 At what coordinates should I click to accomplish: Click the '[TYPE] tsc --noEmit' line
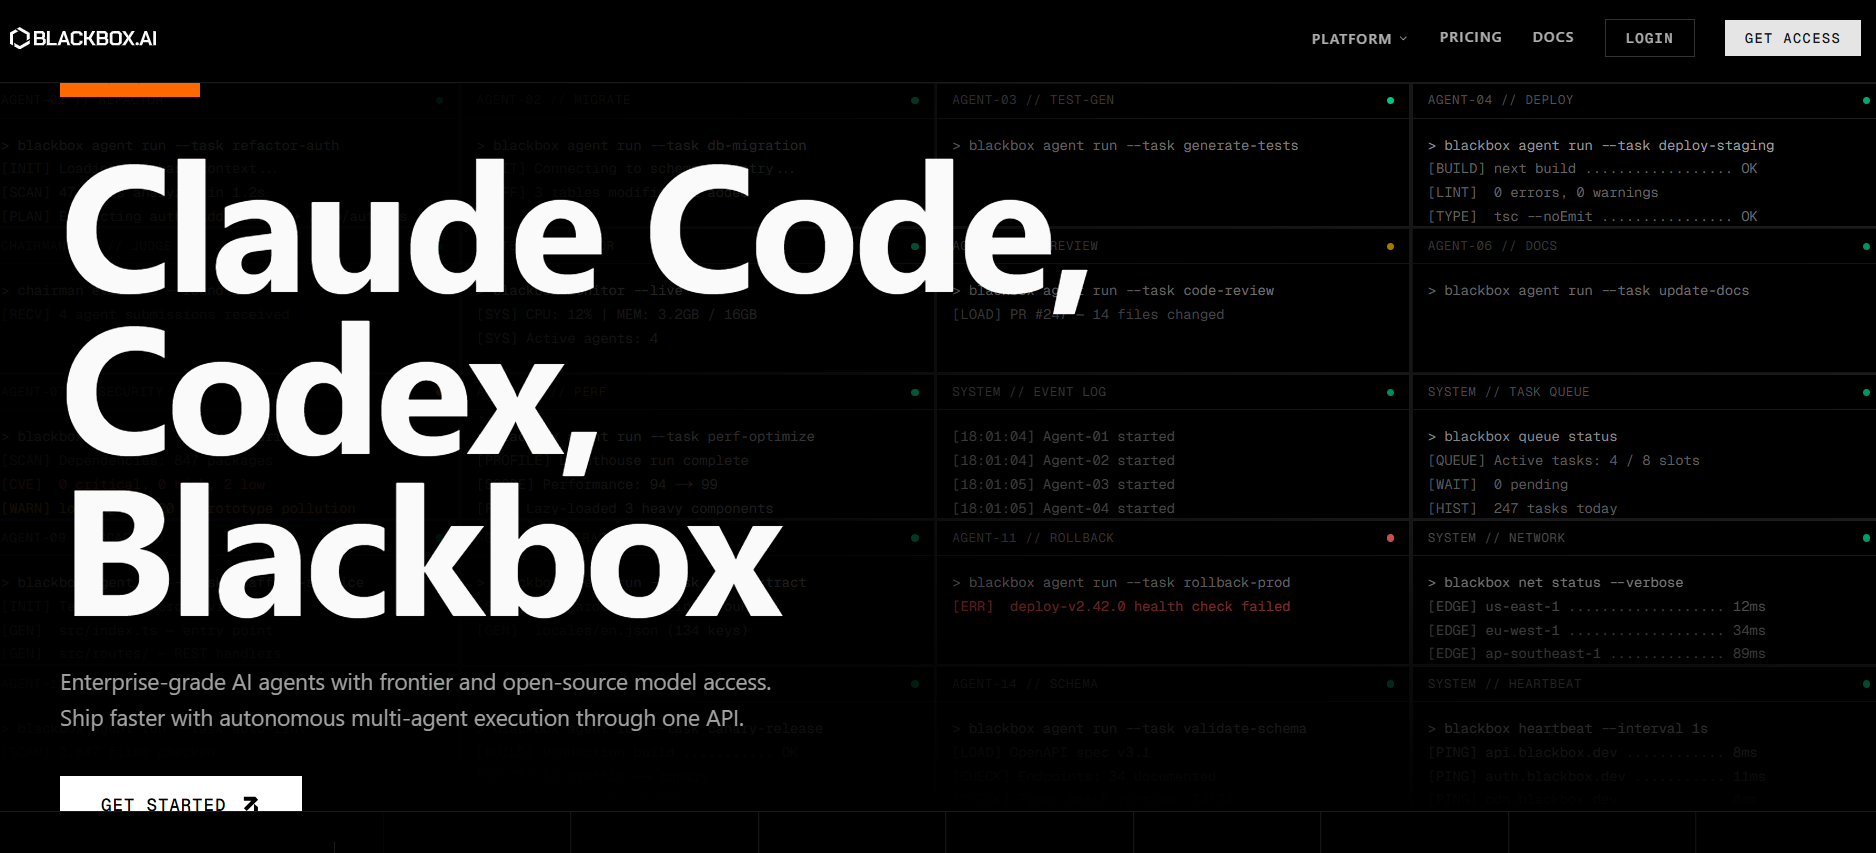point(1592,217)
